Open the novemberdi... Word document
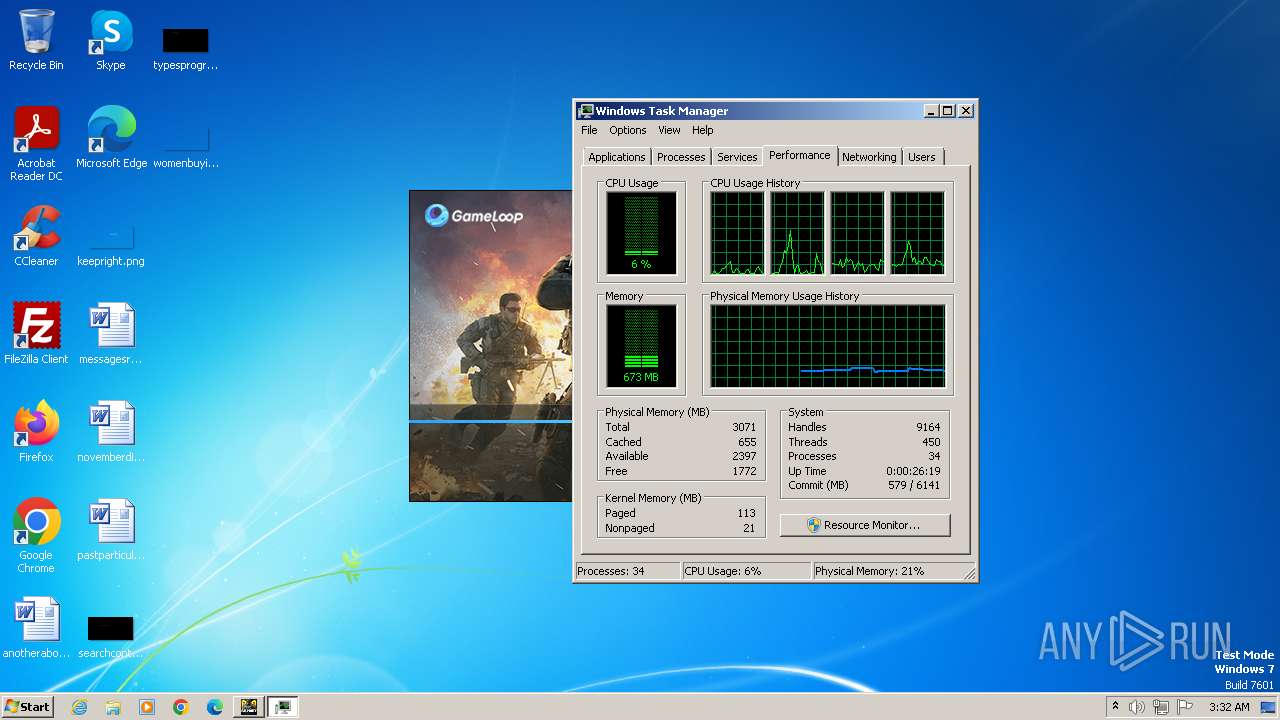Image resolution: width=1280 pixels, height=720 pixels. click(111, 432)
